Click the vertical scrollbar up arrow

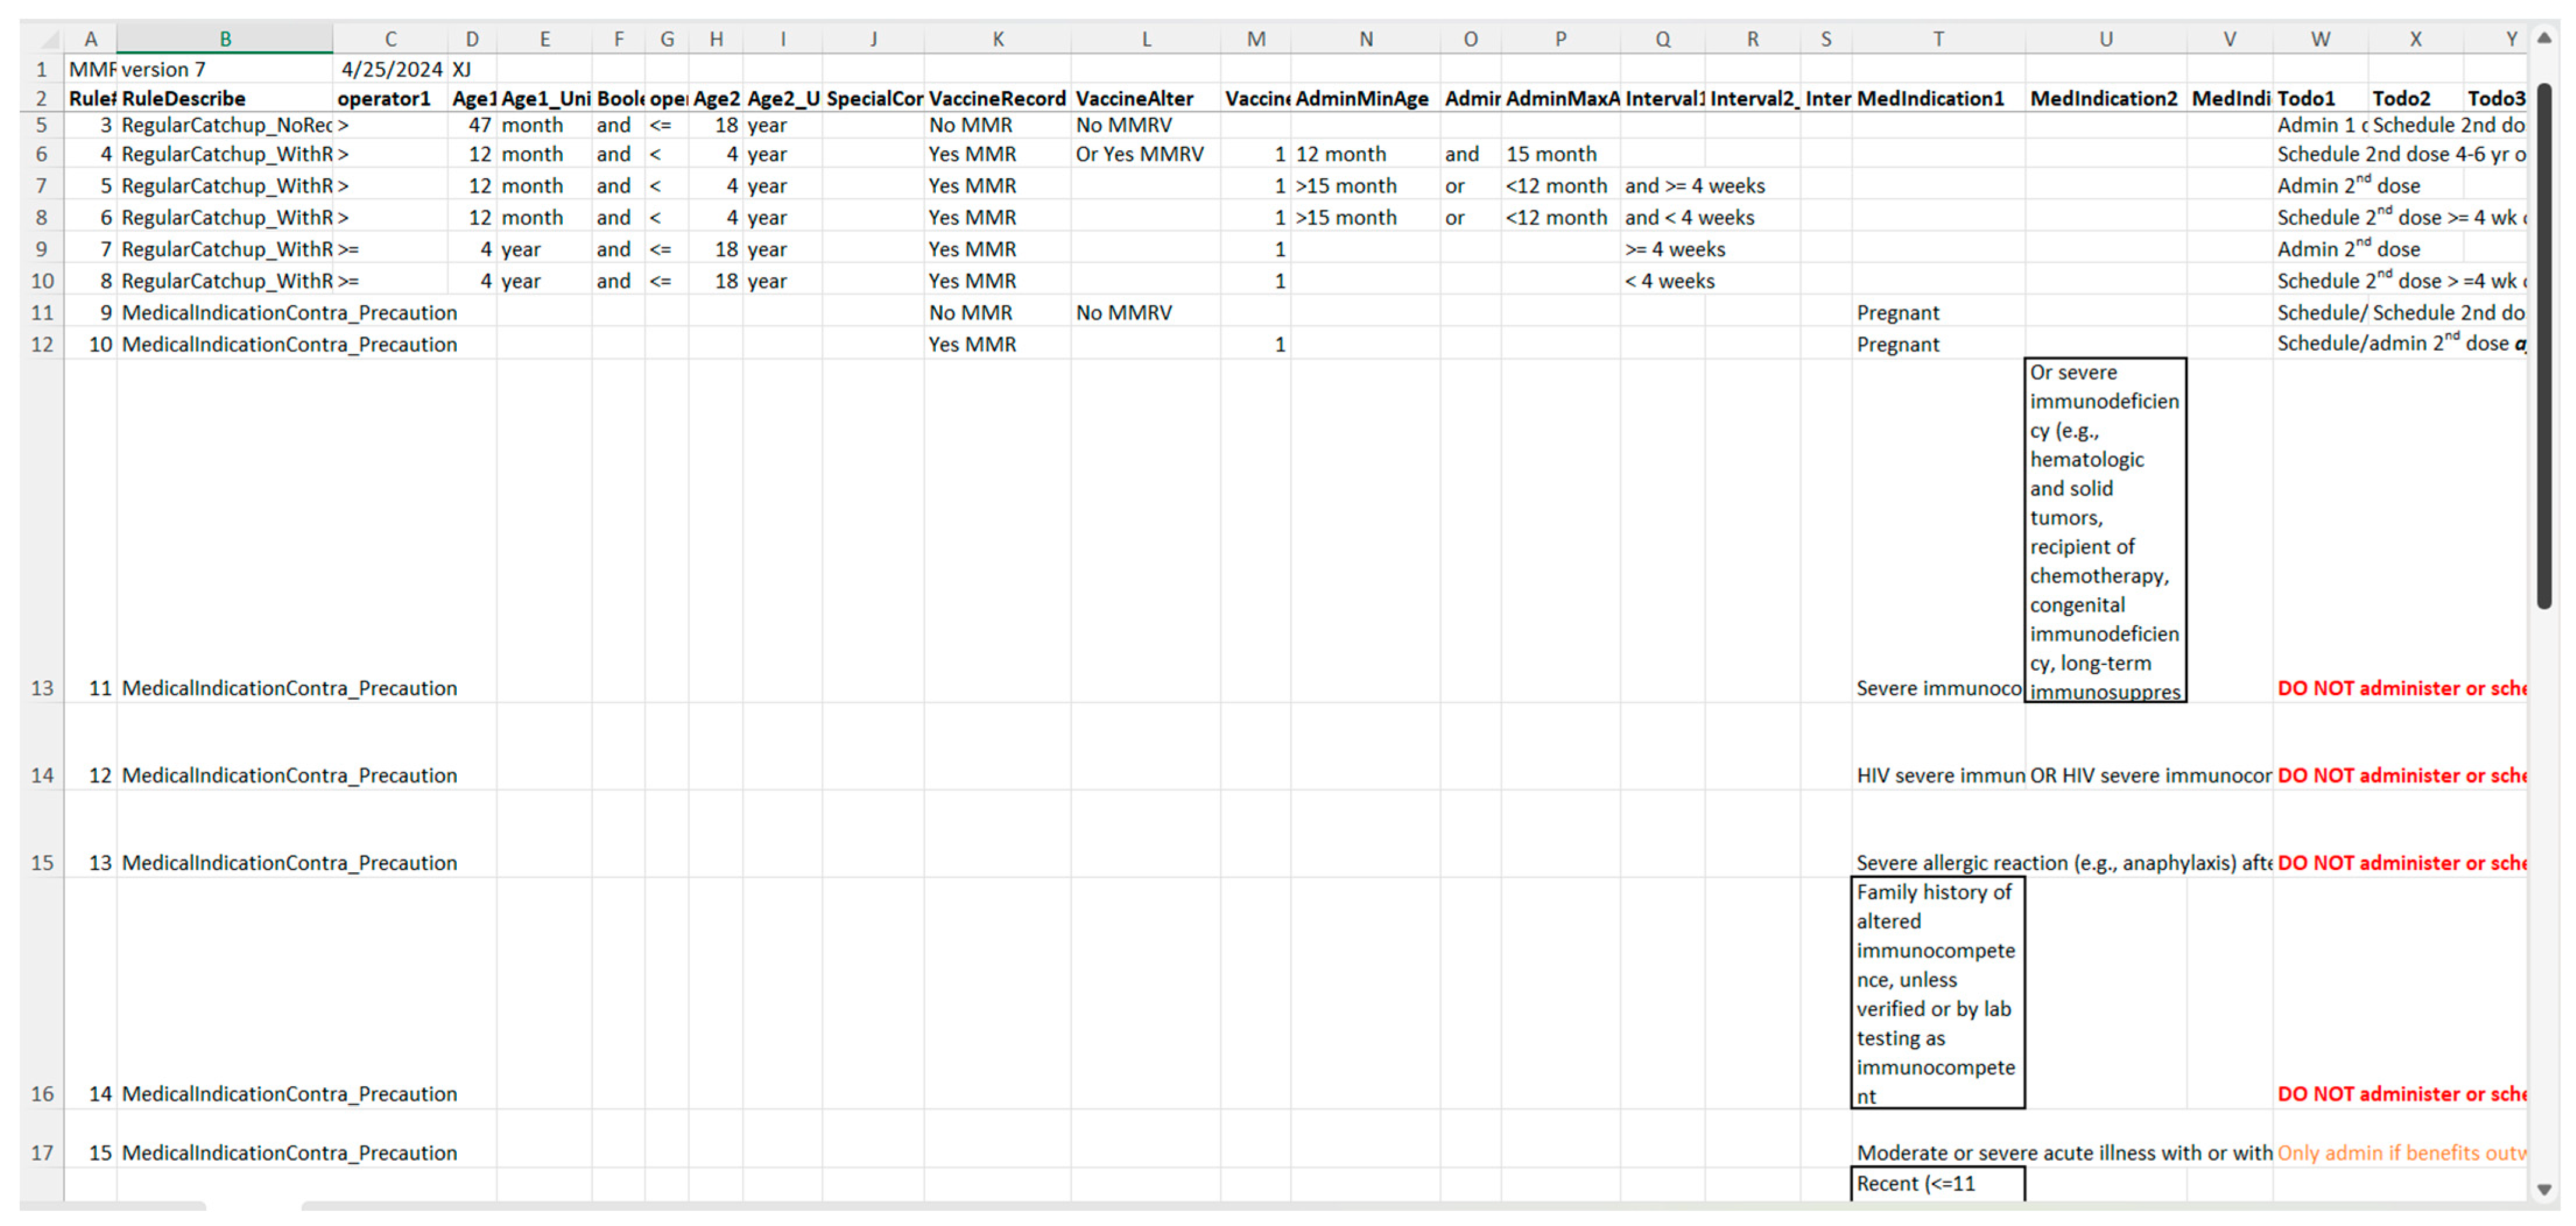(x=2544, y=38)
